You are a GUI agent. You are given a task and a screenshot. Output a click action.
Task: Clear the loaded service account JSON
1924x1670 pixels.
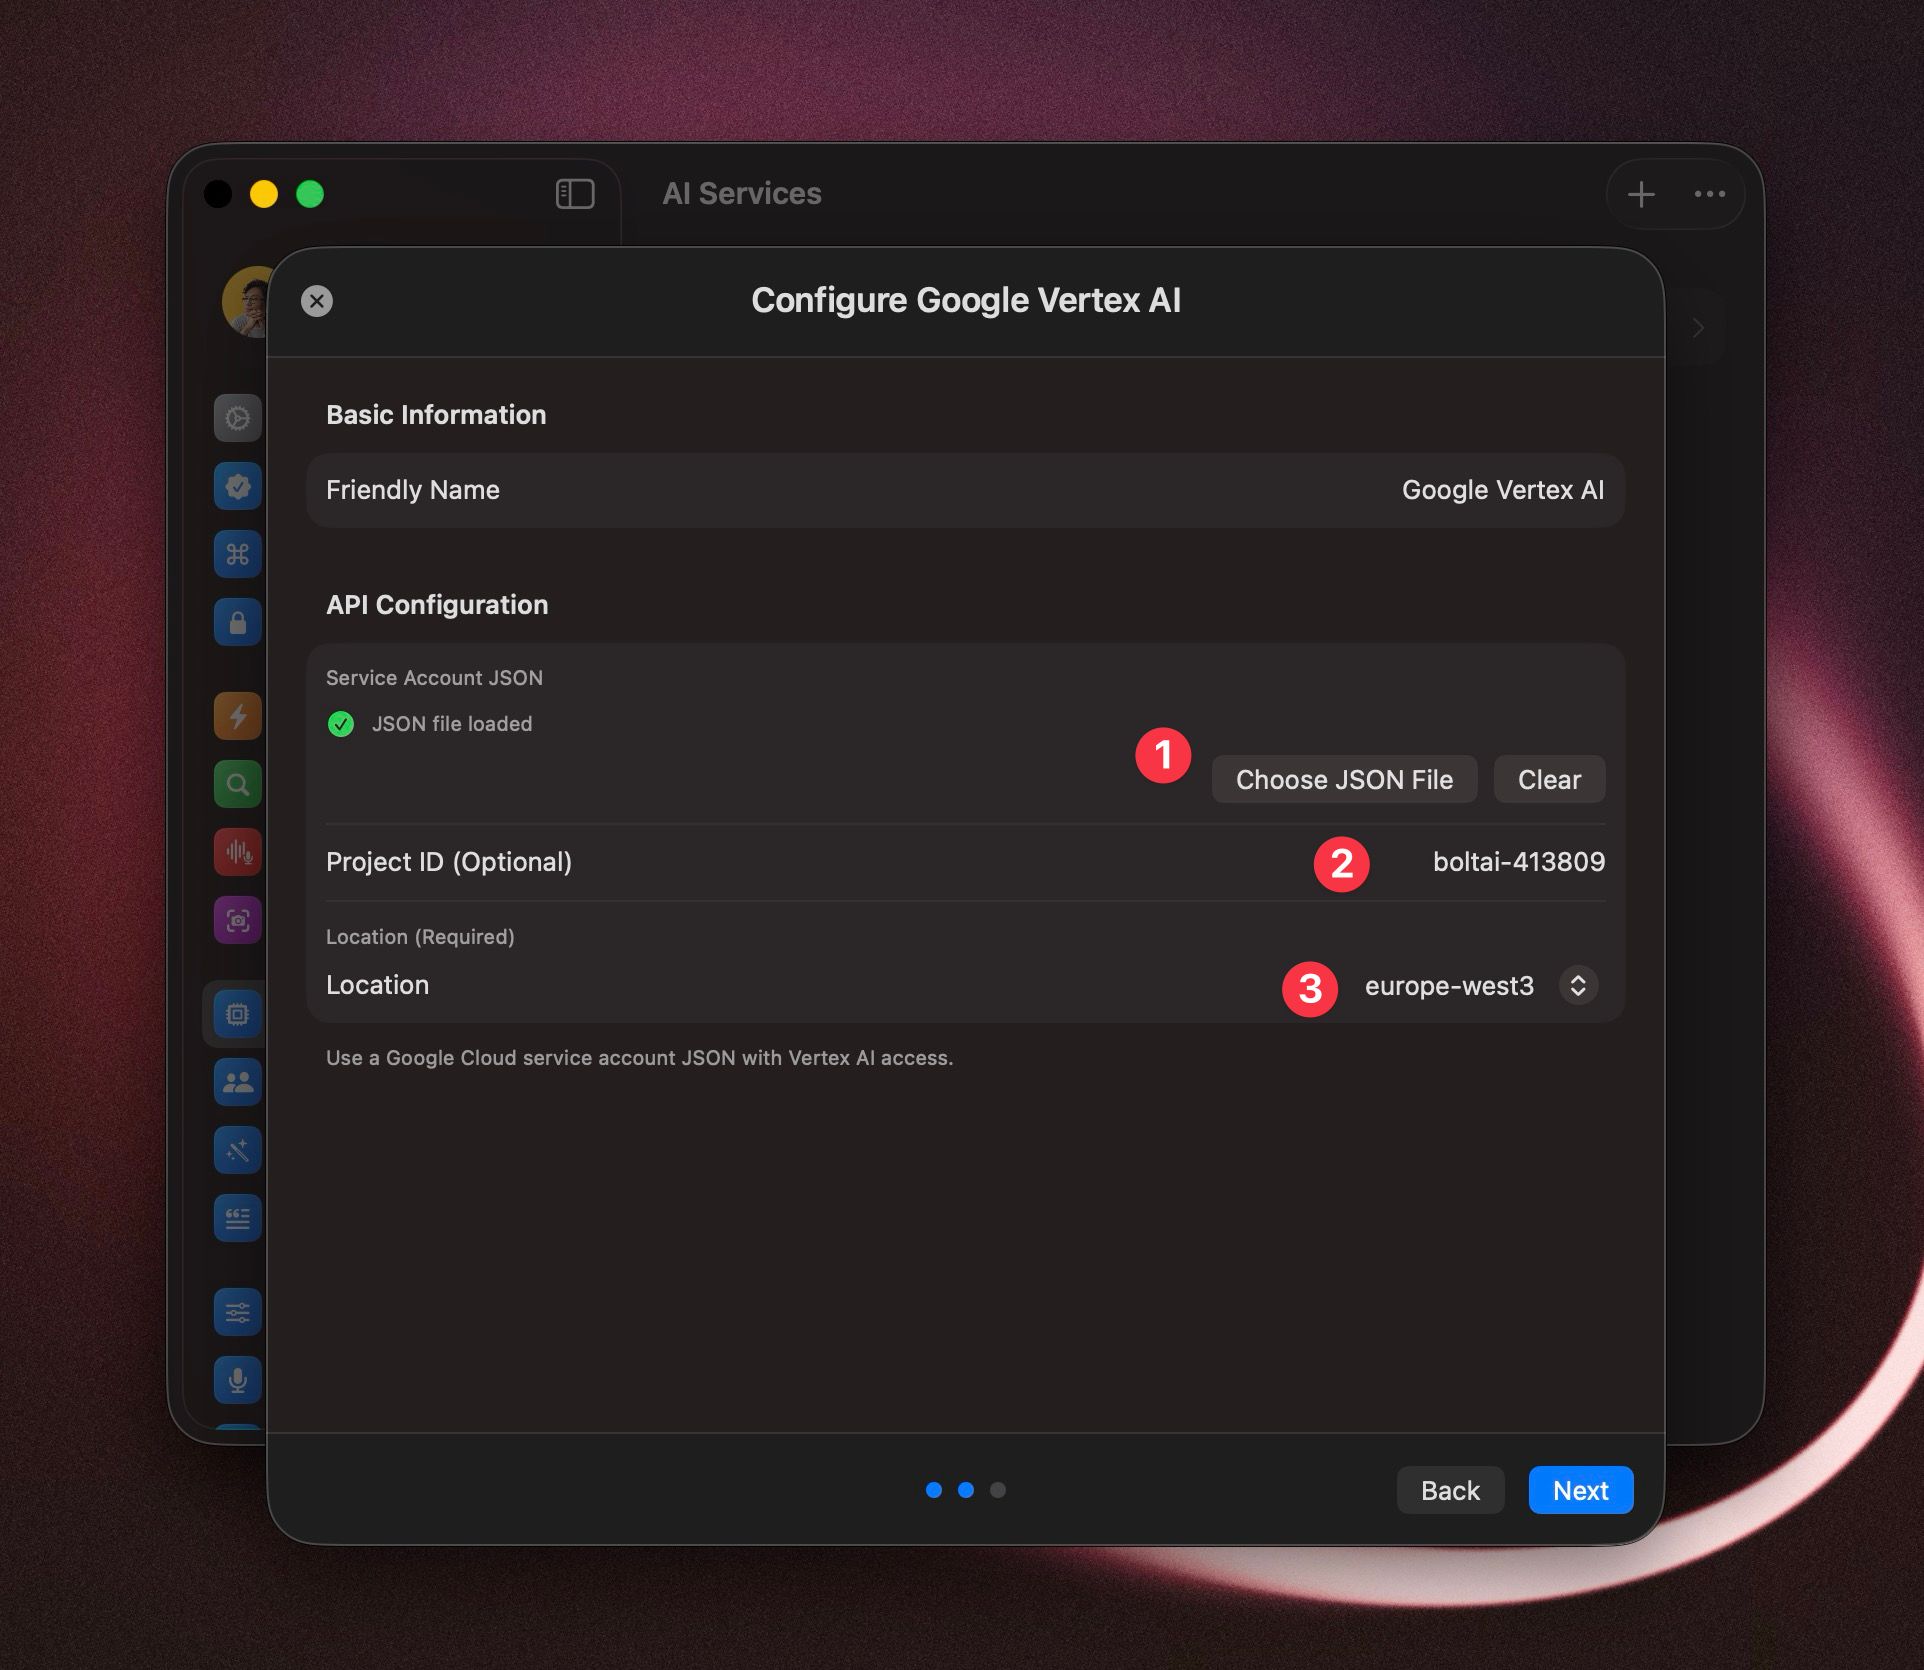1549,779
